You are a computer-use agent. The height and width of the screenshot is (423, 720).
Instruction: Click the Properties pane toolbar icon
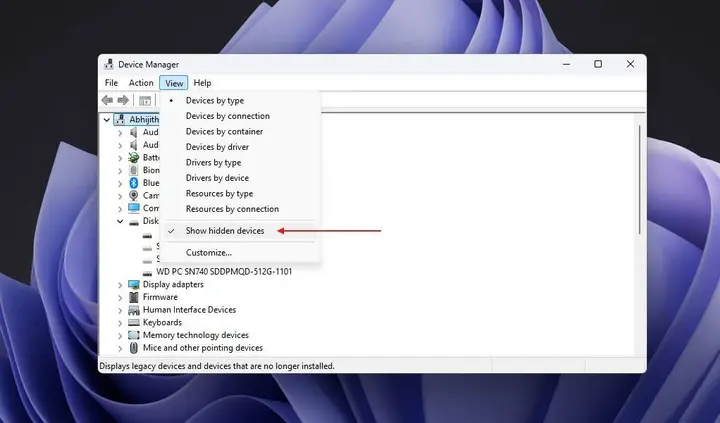click(145, 100)
